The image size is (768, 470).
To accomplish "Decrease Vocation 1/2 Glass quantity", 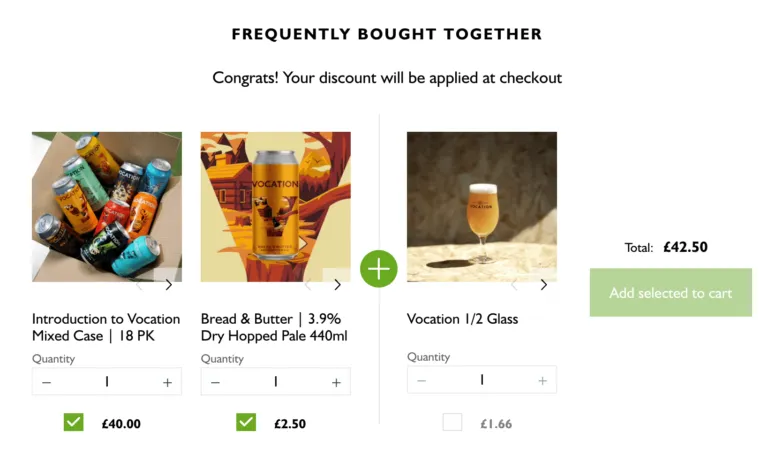I will pos(421,380).
